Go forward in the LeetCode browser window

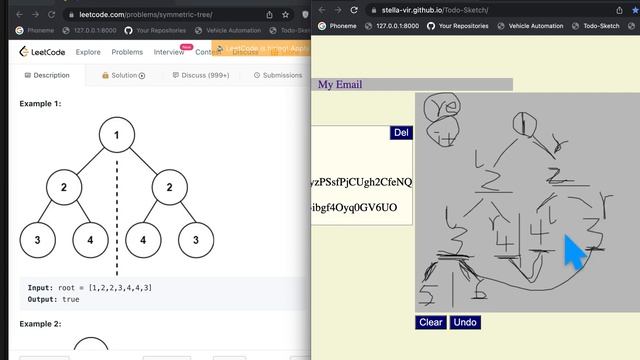point(36,15)
